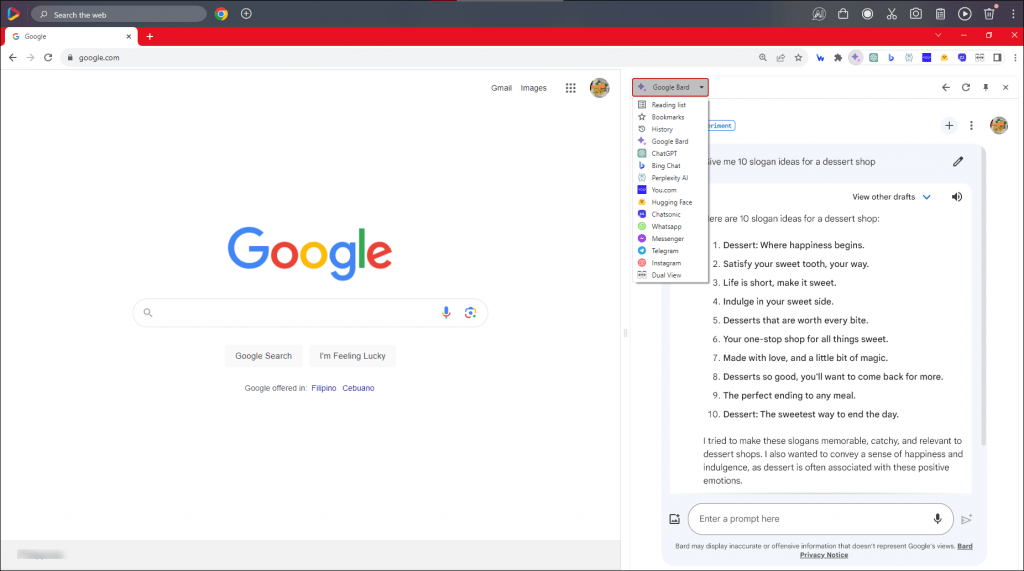Viewport: 1024px width, 571px height.
Task: Reload the Bard side panel
Action: [x=966, y=88]
